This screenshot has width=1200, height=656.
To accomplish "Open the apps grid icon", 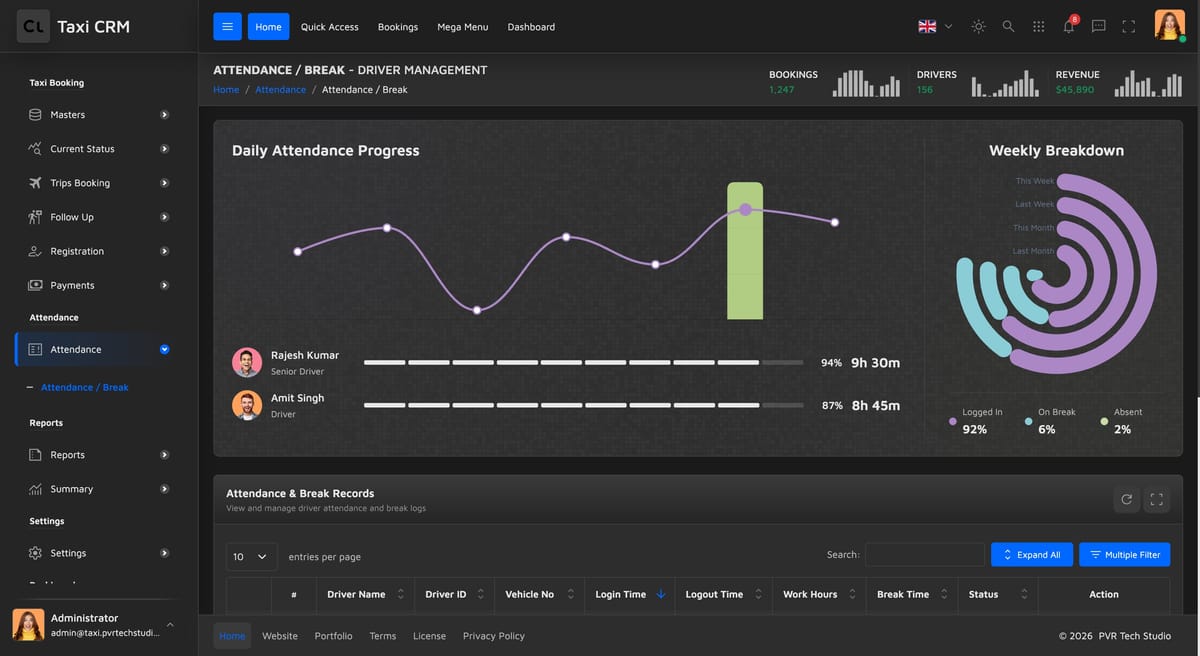I will pyautogui.click(x=1038, y=27).
